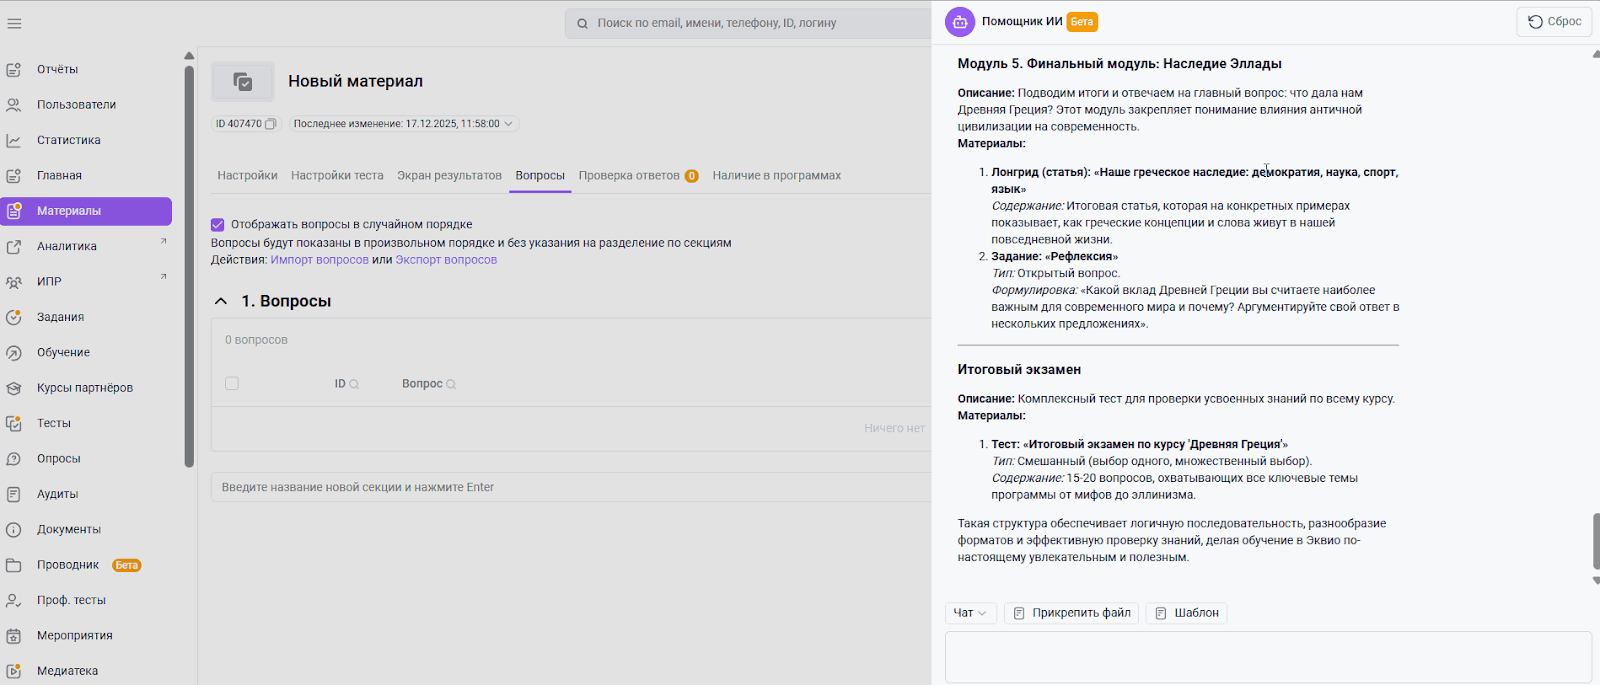Open the Наличие в программах tab
This screenshot has height=685, width=1600.
pyautogui.click(x=777, y=176)
